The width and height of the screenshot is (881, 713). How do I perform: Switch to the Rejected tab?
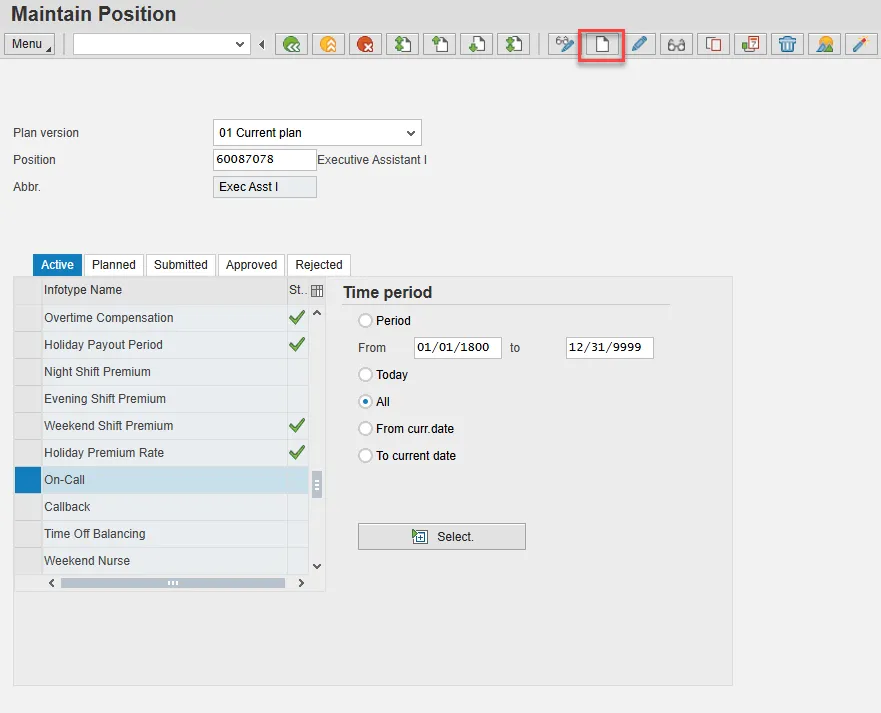(x=319, y=265)
